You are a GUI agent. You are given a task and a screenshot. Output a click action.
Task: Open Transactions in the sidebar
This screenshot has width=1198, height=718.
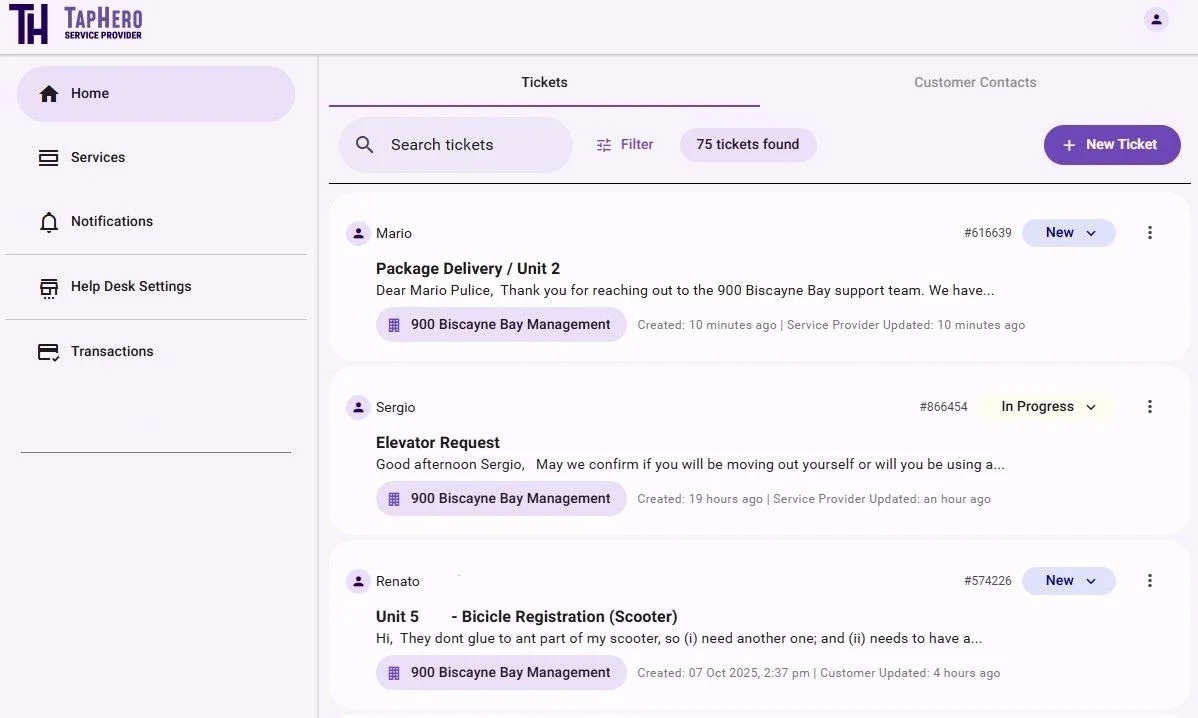156,351
